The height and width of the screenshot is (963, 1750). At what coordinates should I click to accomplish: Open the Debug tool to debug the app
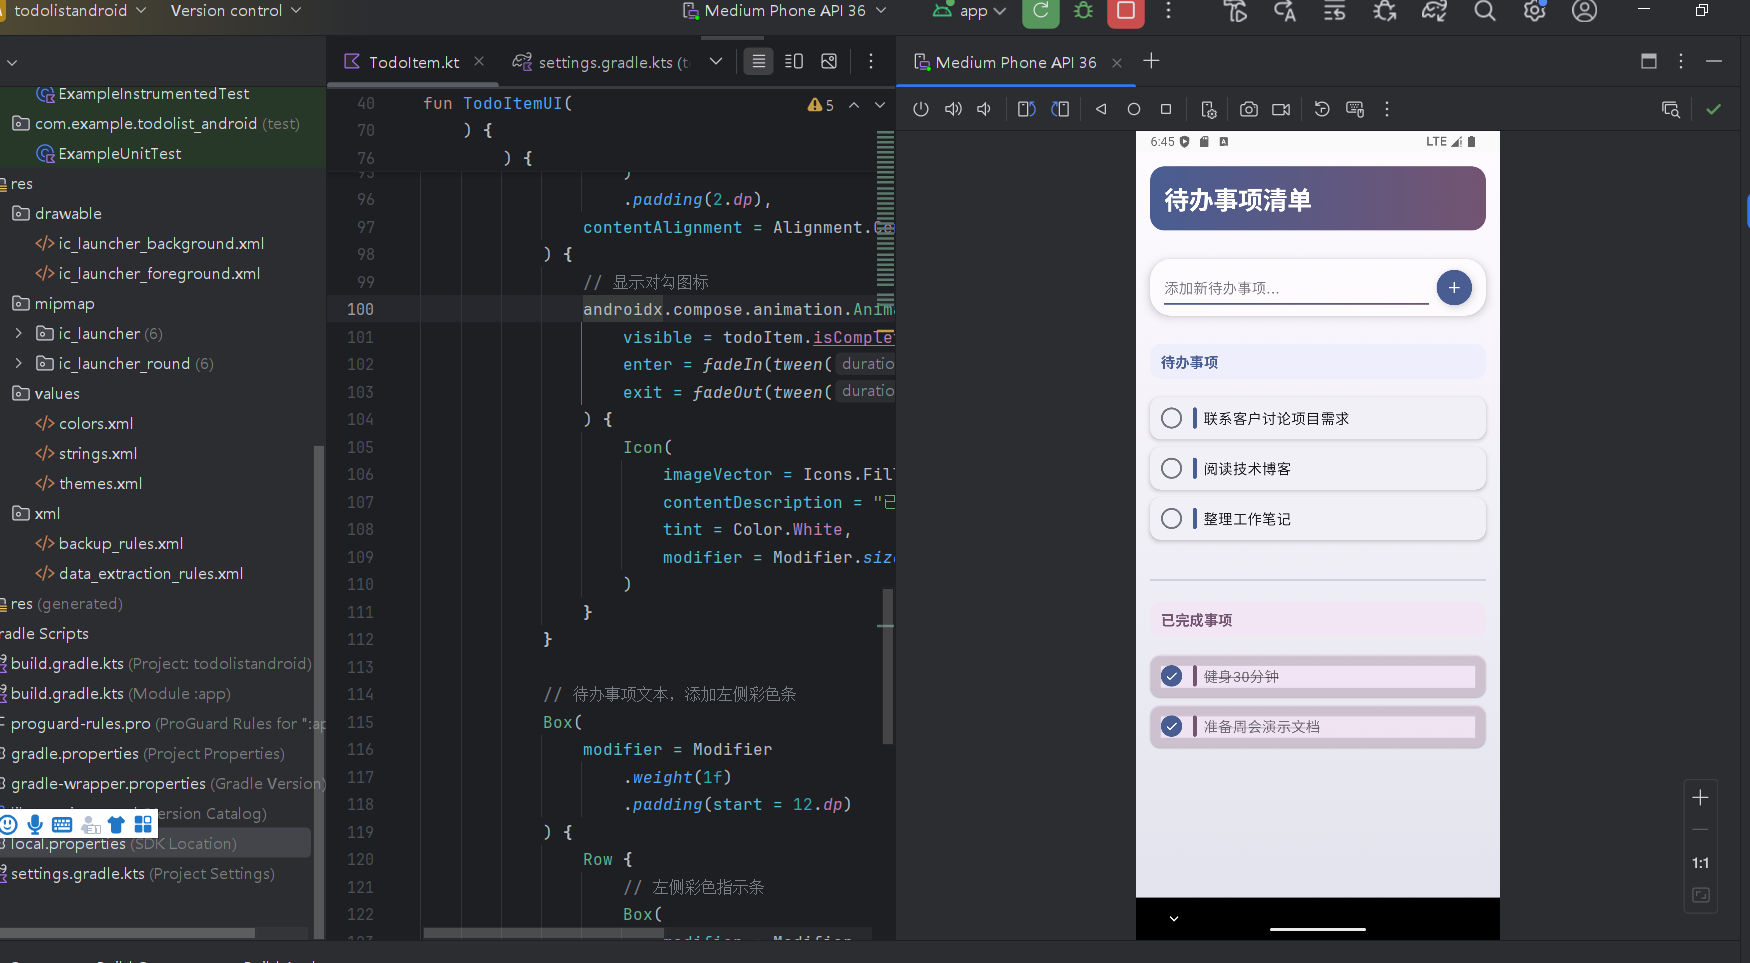coord(1083,14)
